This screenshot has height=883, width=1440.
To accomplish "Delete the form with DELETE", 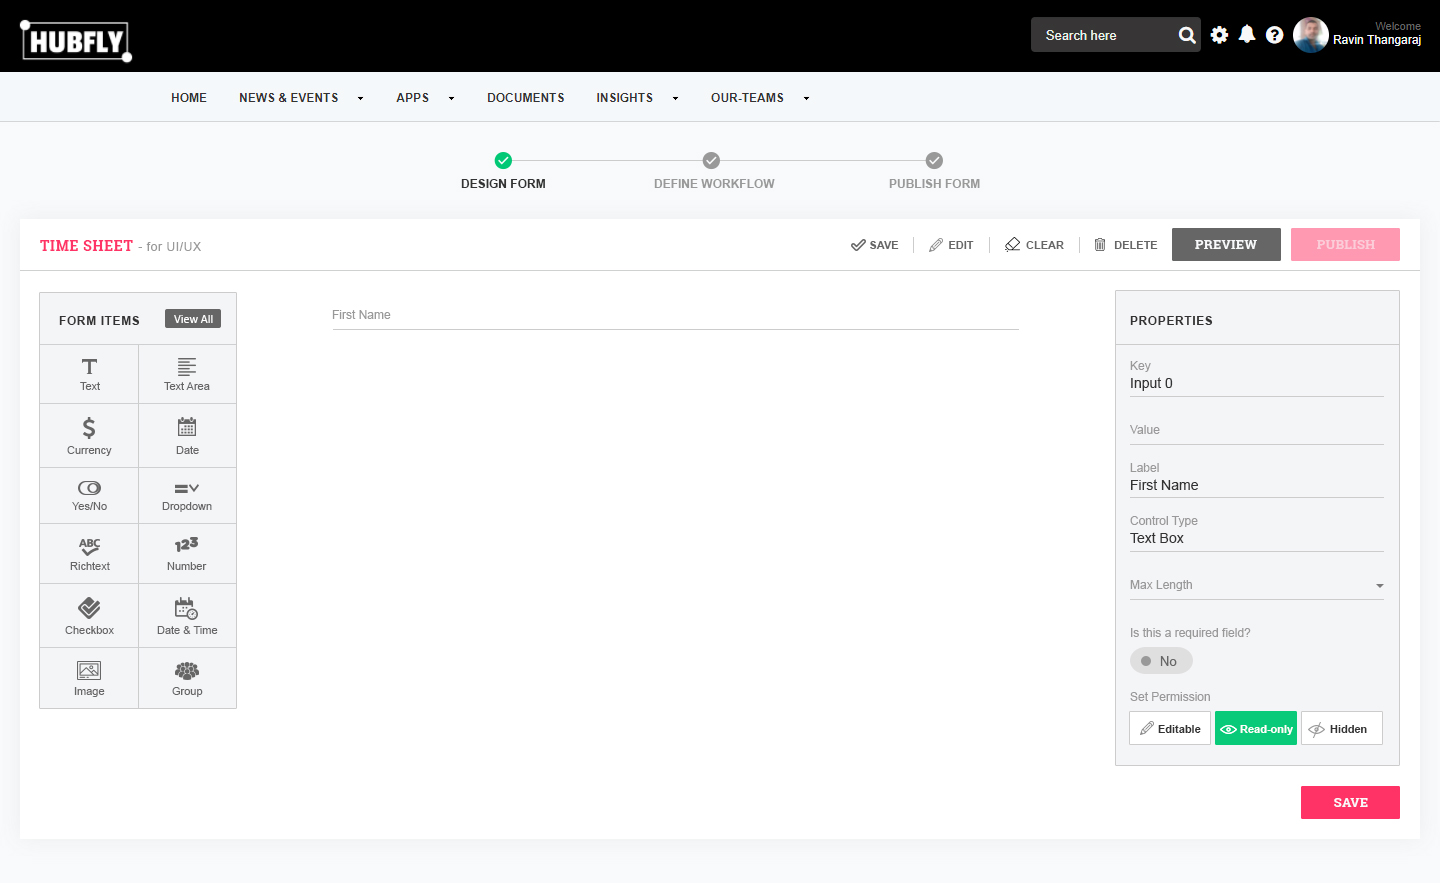I will point(1126,245).
